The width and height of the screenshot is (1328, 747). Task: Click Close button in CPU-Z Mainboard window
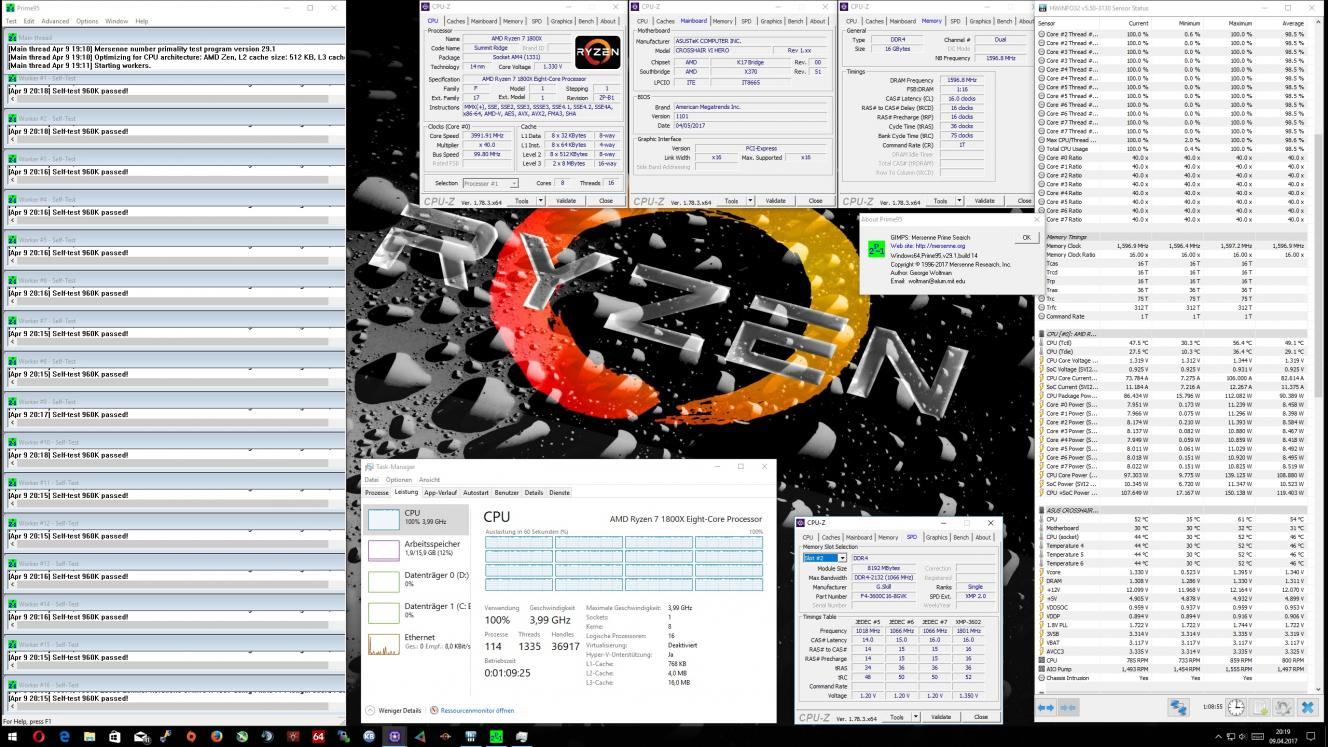click(x=816, y=200)
